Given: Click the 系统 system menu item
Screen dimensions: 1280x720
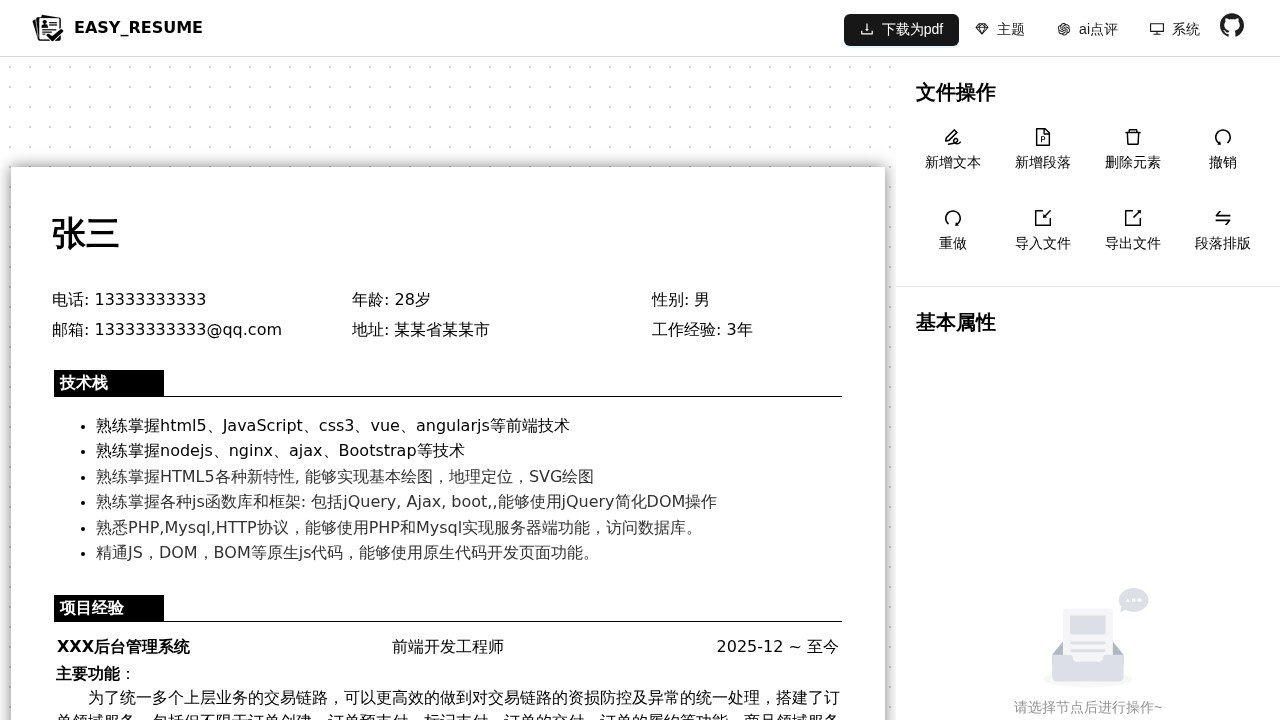Looking at the screenshot, I should coord(1174,29).
